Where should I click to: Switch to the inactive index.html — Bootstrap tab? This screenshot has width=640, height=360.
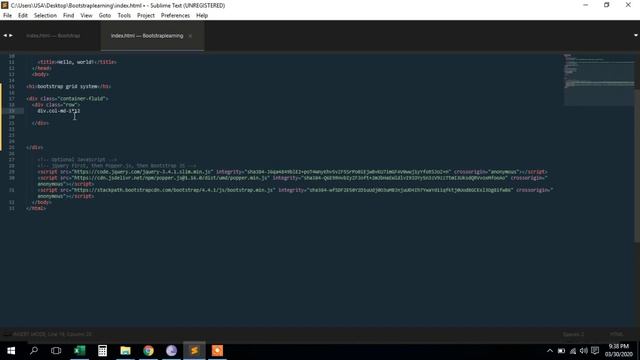(x=53, y=36)
